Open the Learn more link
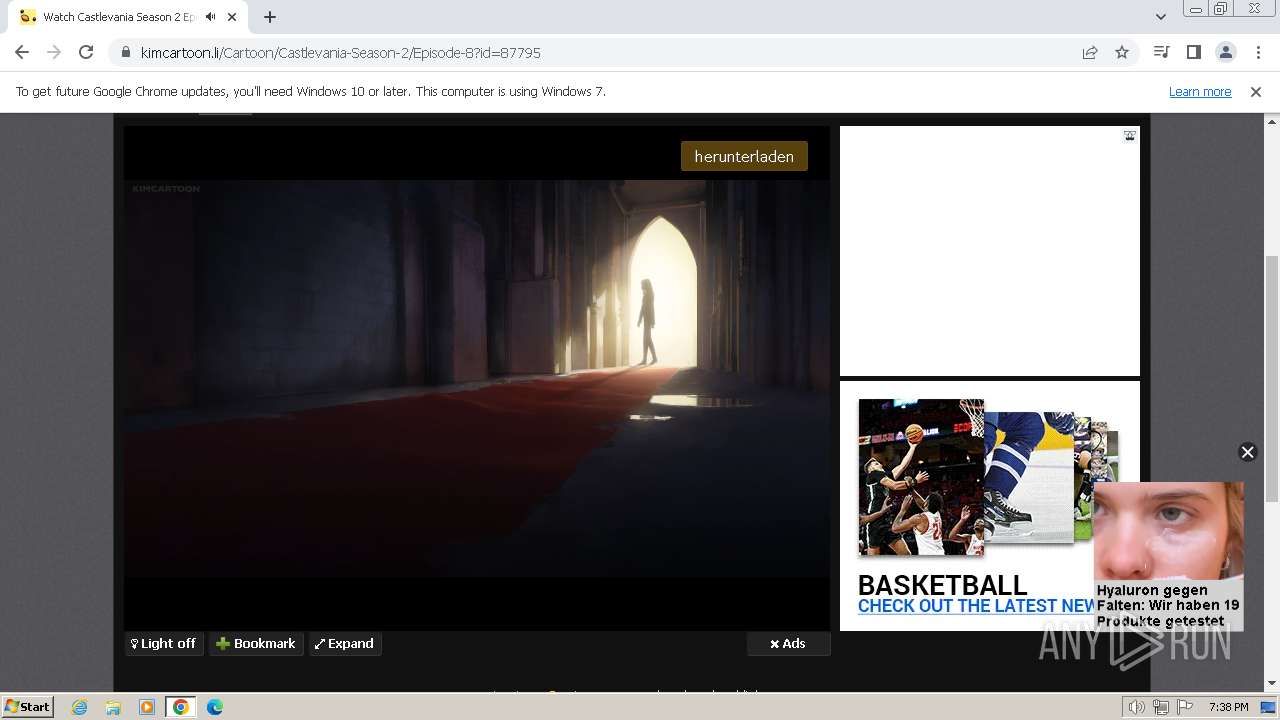Screen dimensions: 1280x720 click(x=1200, y=91)
